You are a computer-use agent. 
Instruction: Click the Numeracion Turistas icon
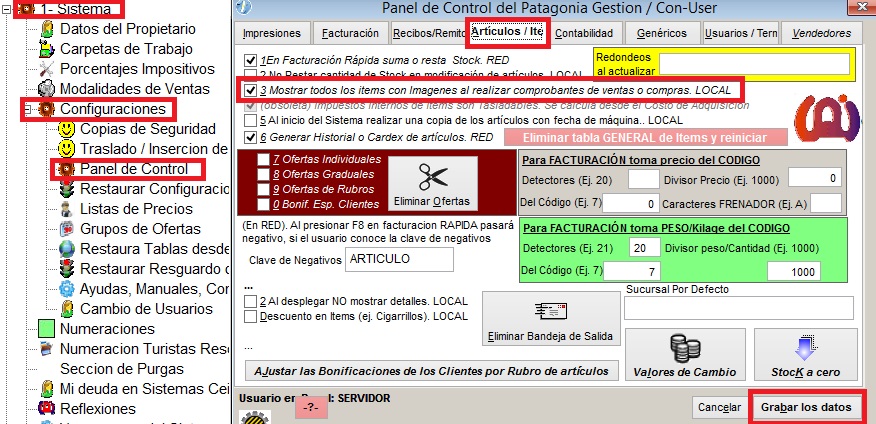47,349
